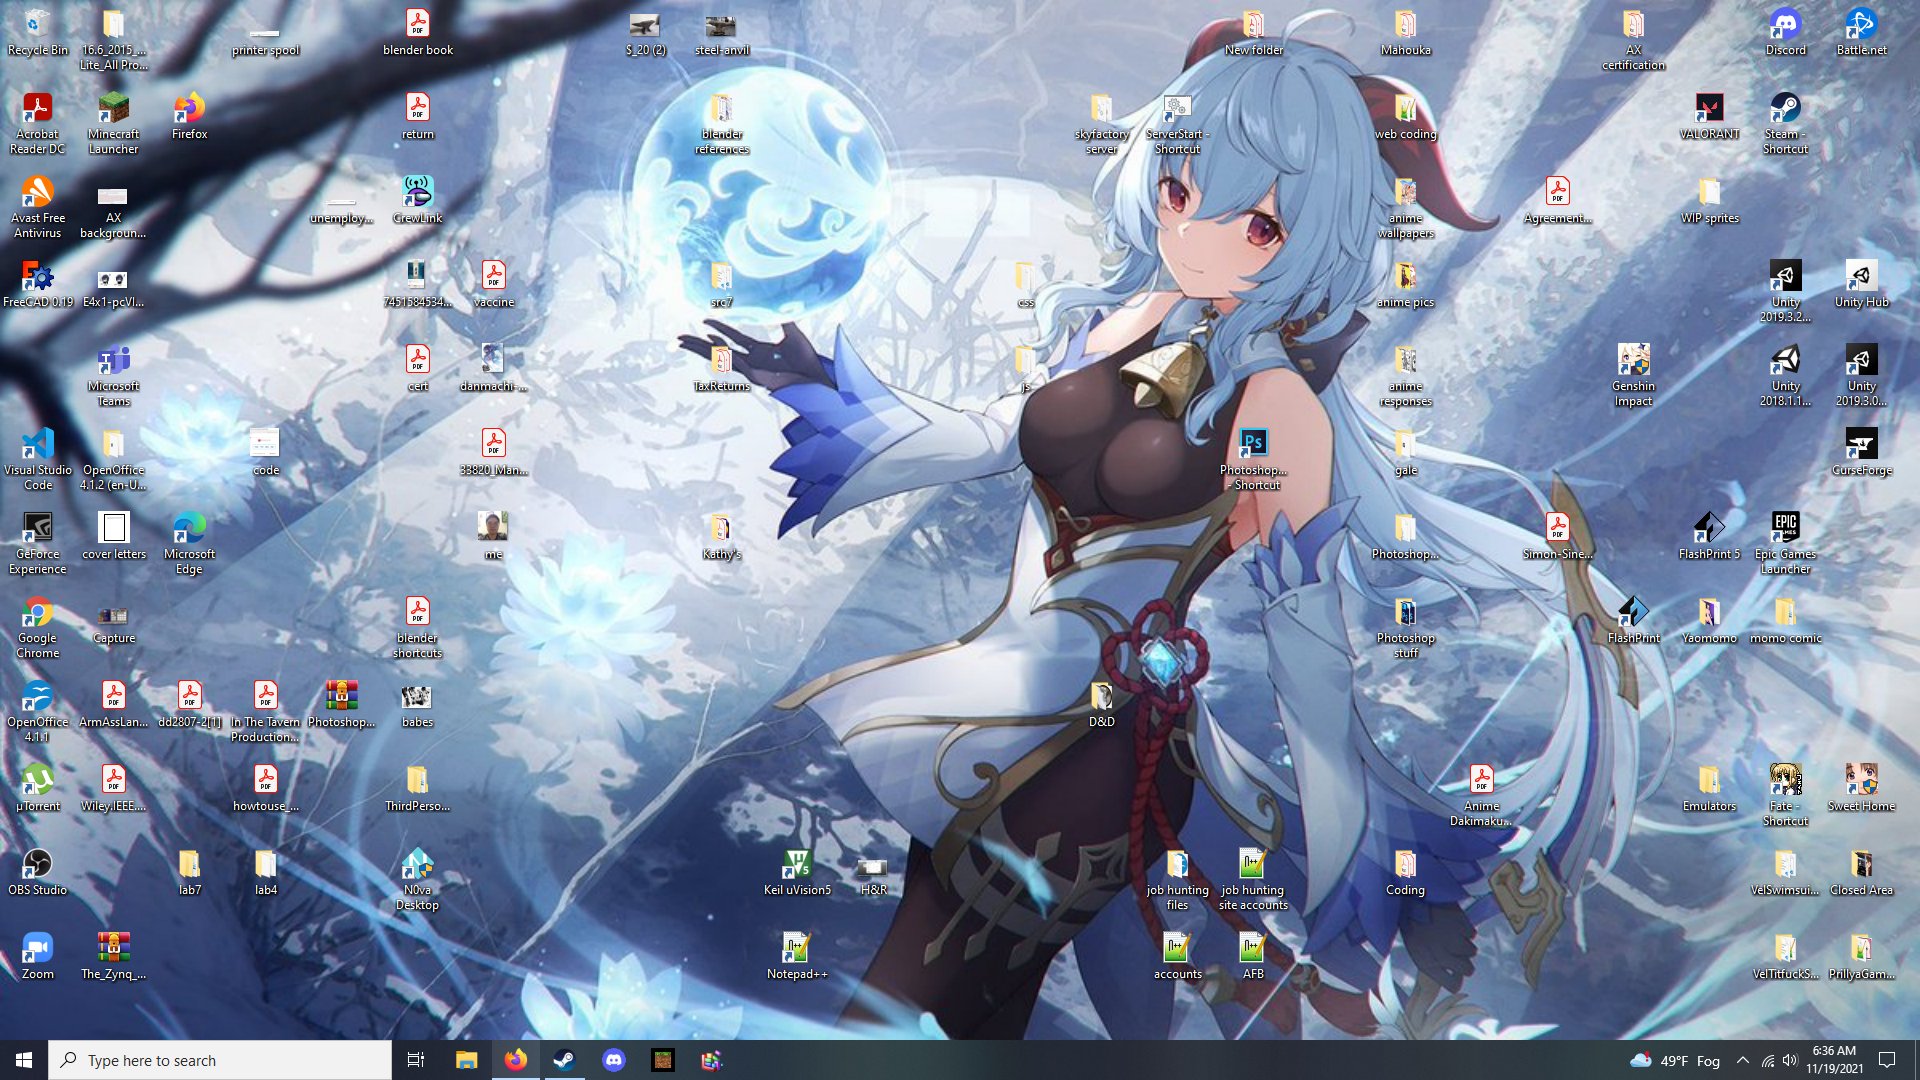Viewport: 1920px width, 1080px height.
Task: Click the taskbar search box
Action: [x=220, y=1060]
